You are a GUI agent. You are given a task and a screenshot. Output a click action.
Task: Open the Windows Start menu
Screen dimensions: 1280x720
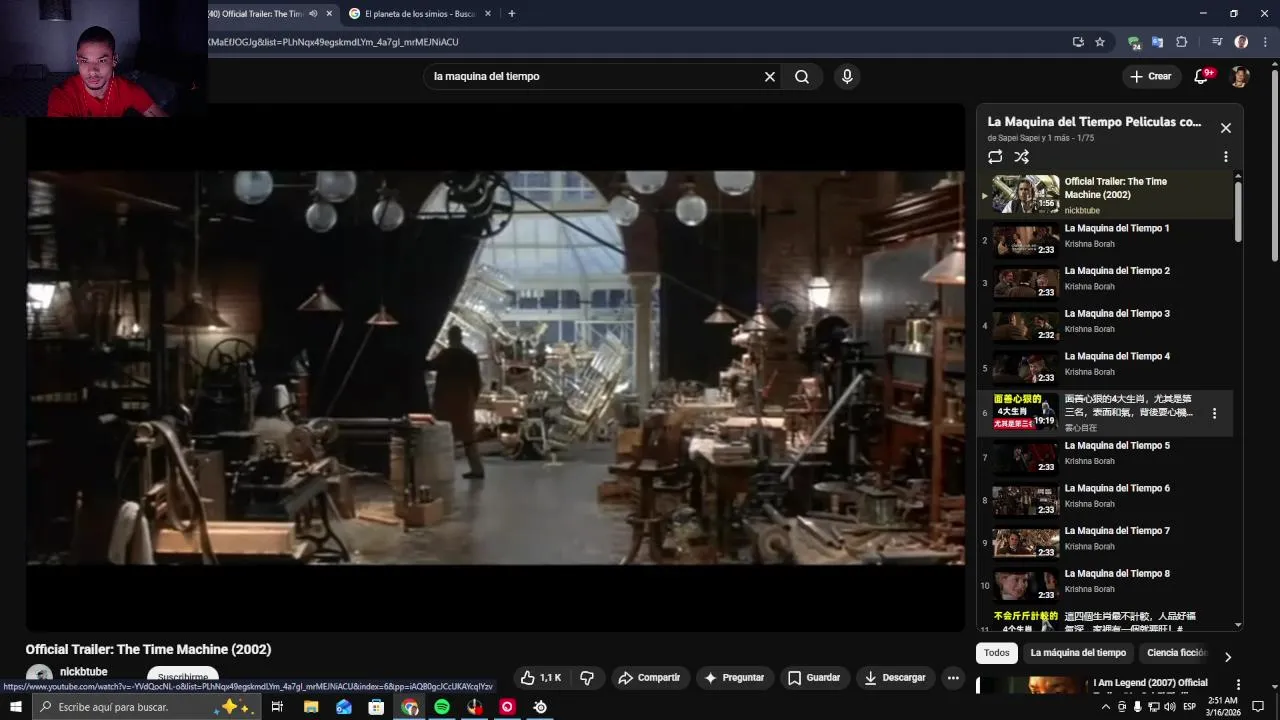point(15,707)
